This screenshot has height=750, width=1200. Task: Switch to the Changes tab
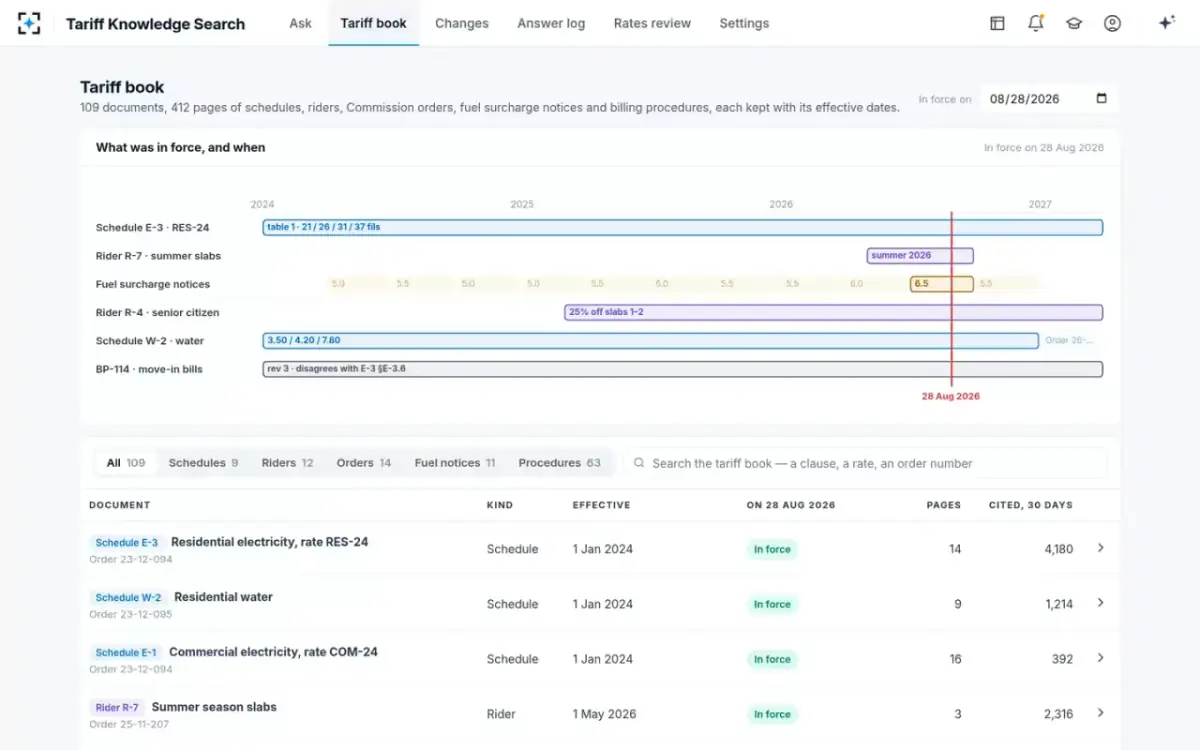click(x=462, y=23)
